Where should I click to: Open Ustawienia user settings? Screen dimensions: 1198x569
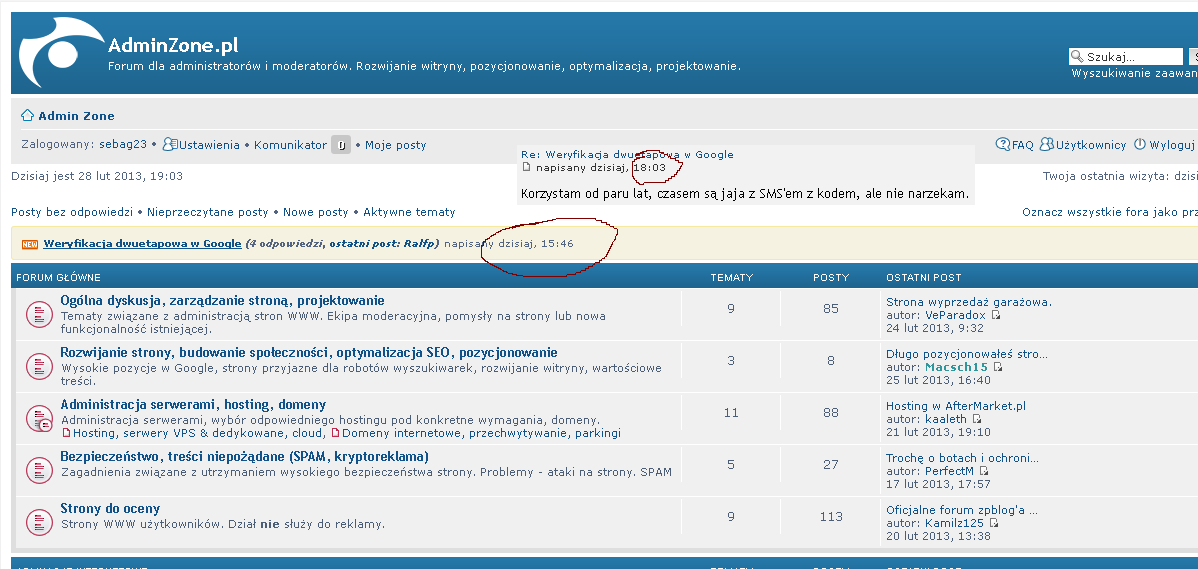click(x=208, y=145)
